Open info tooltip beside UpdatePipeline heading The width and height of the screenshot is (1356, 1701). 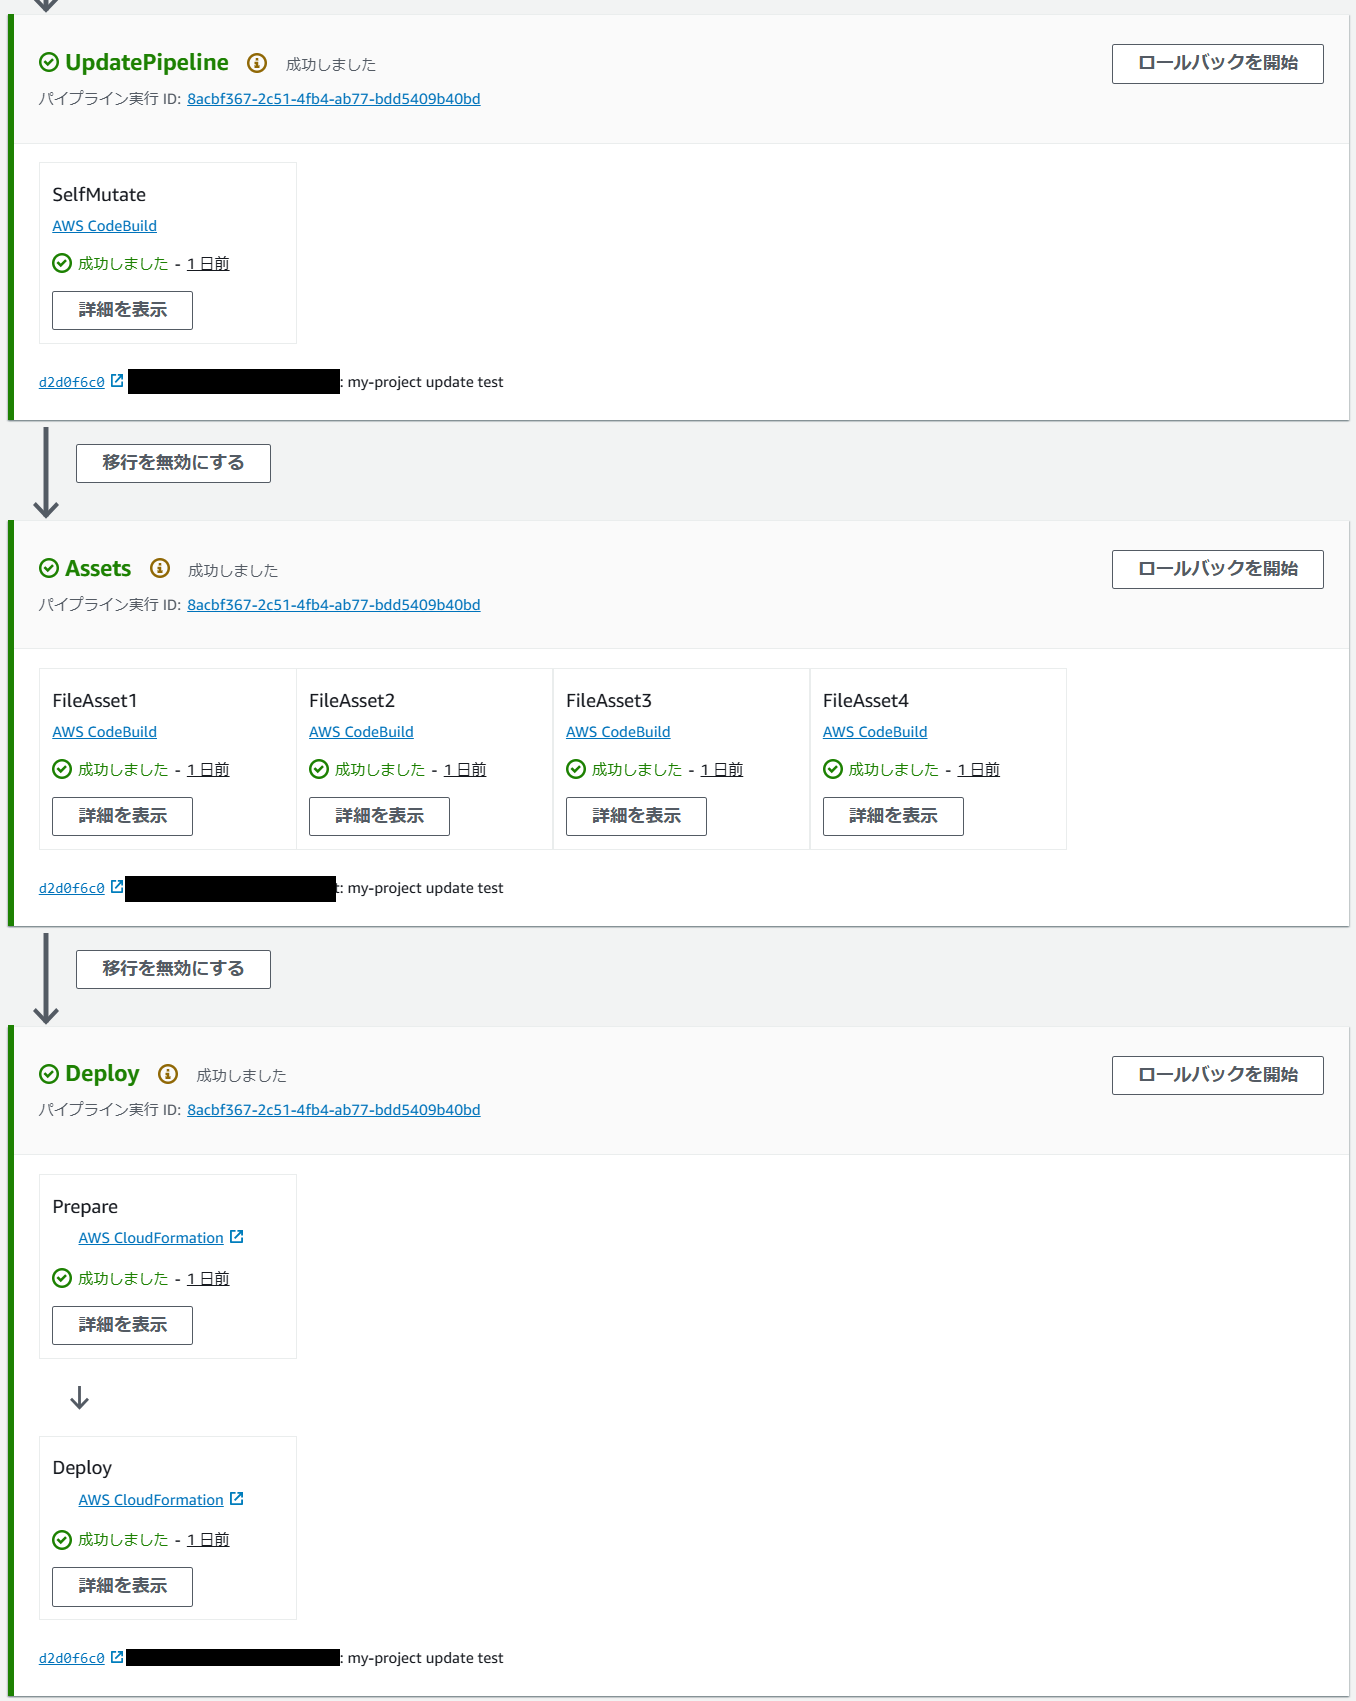point(258,63)
